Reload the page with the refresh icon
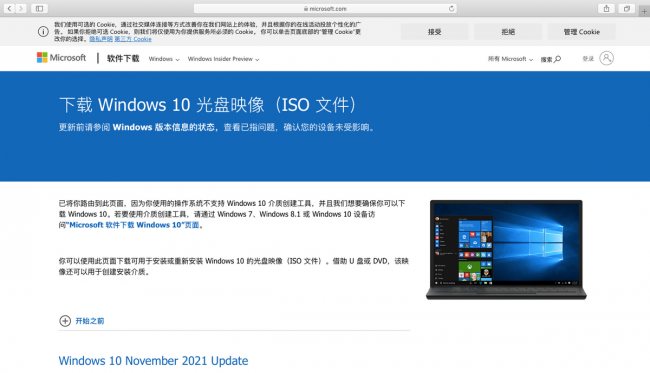 (x=451, y=8)
